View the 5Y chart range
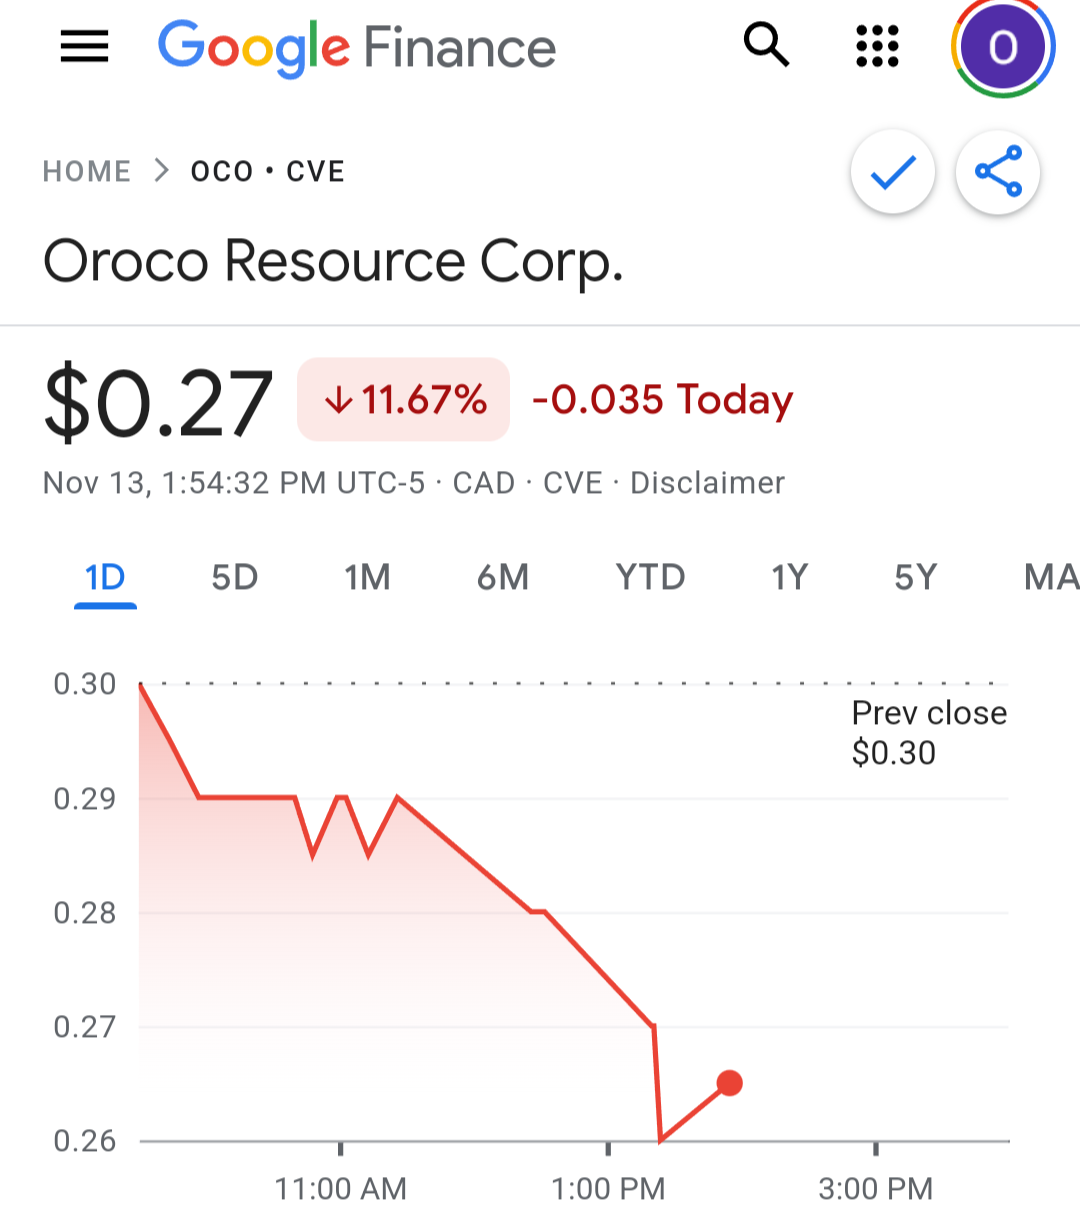 tap(915, 577)
